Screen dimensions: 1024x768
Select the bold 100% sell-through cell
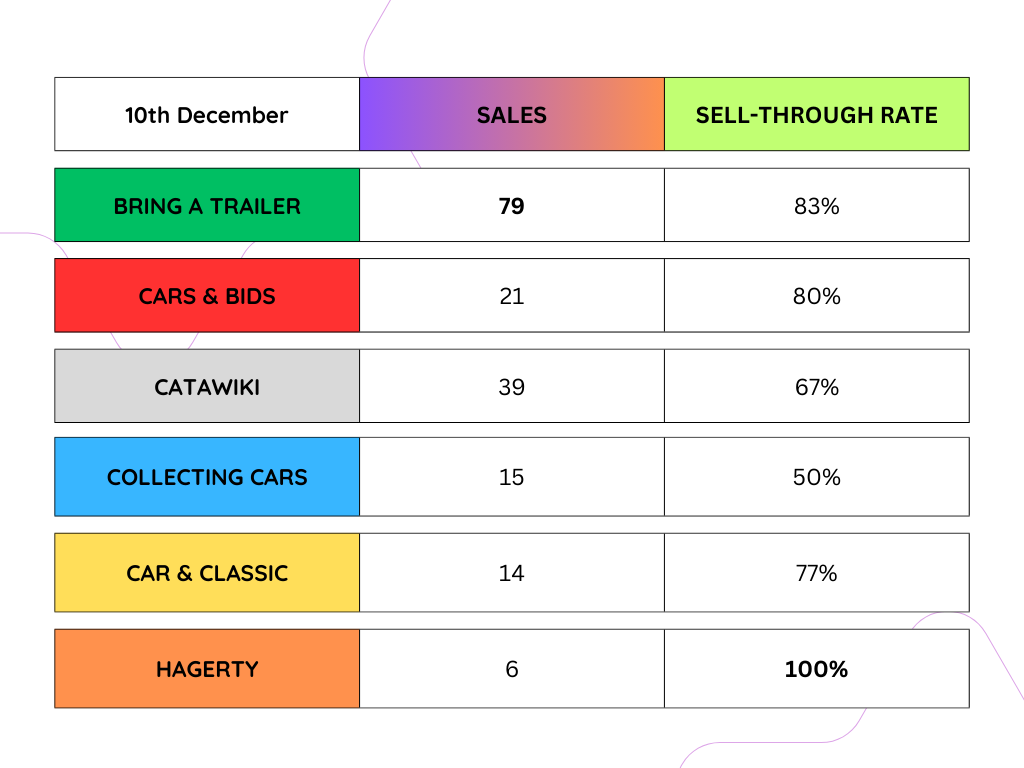[816, 669]
